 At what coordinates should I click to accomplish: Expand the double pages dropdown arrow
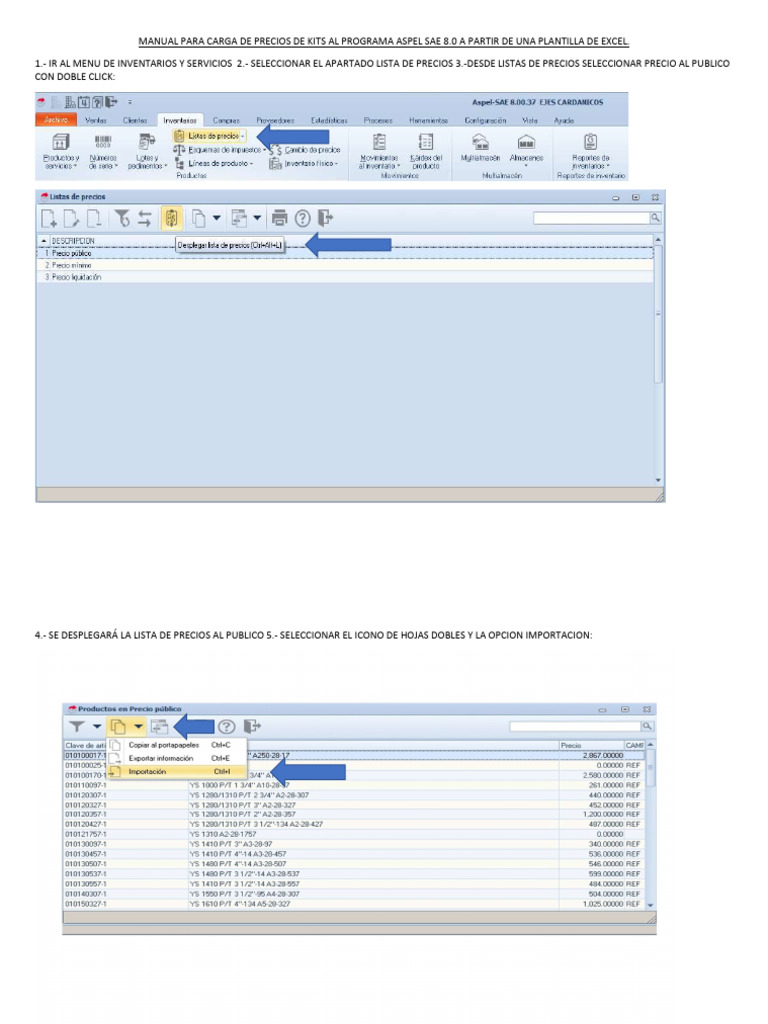[138, 726]
